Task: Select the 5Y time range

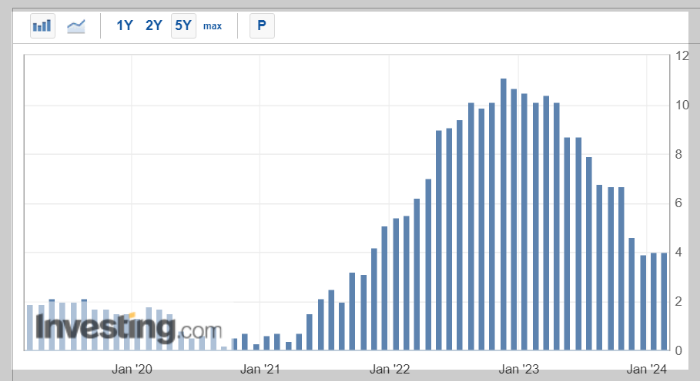Action: [x=183, y=26]
